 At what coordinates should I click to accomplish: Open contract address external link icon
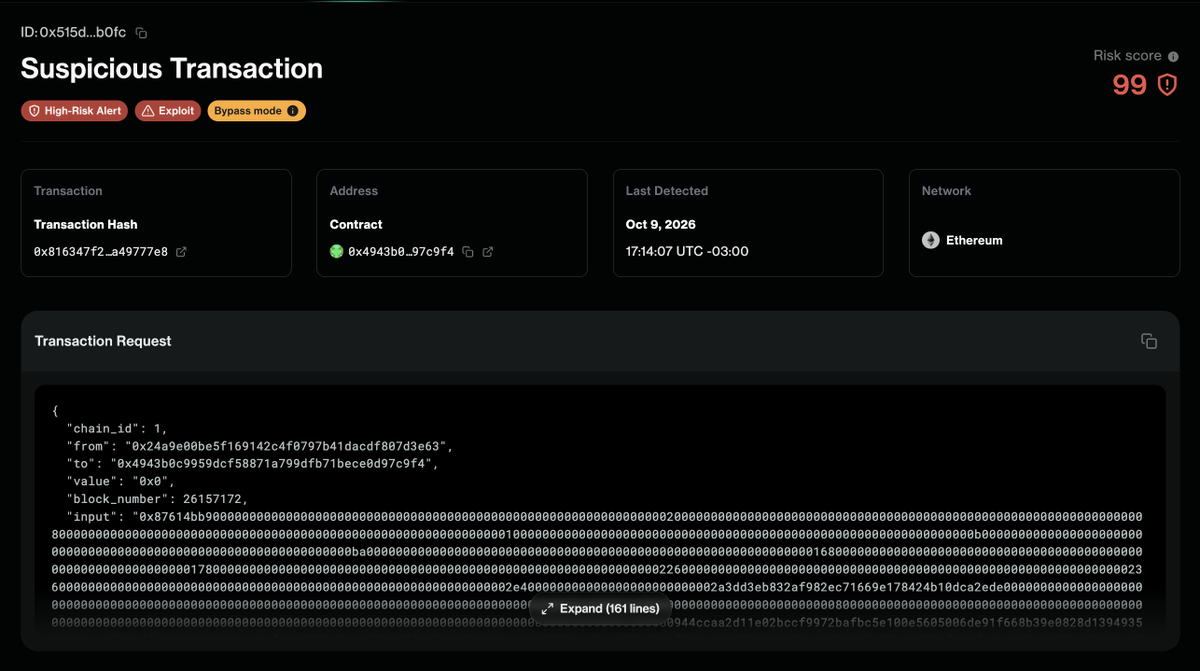pos(488,252)
